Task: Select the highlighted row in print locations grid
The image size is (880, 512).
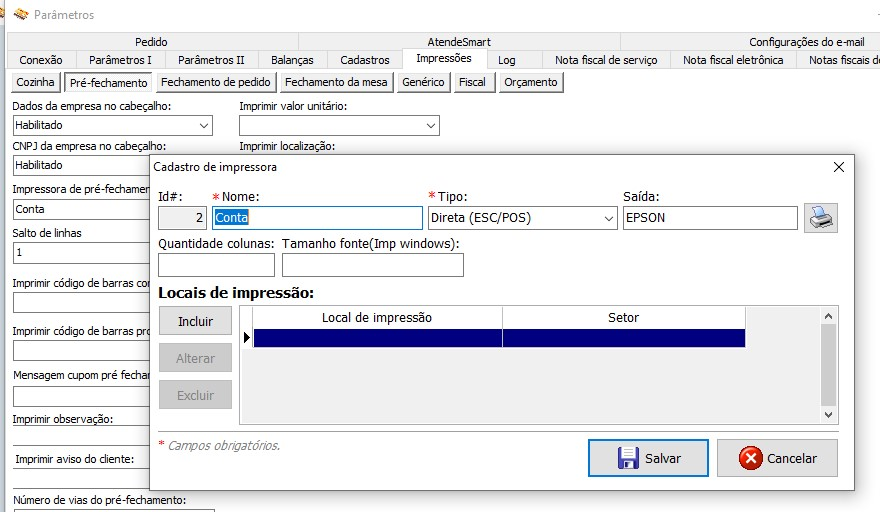Action: [x=499, y=338]
